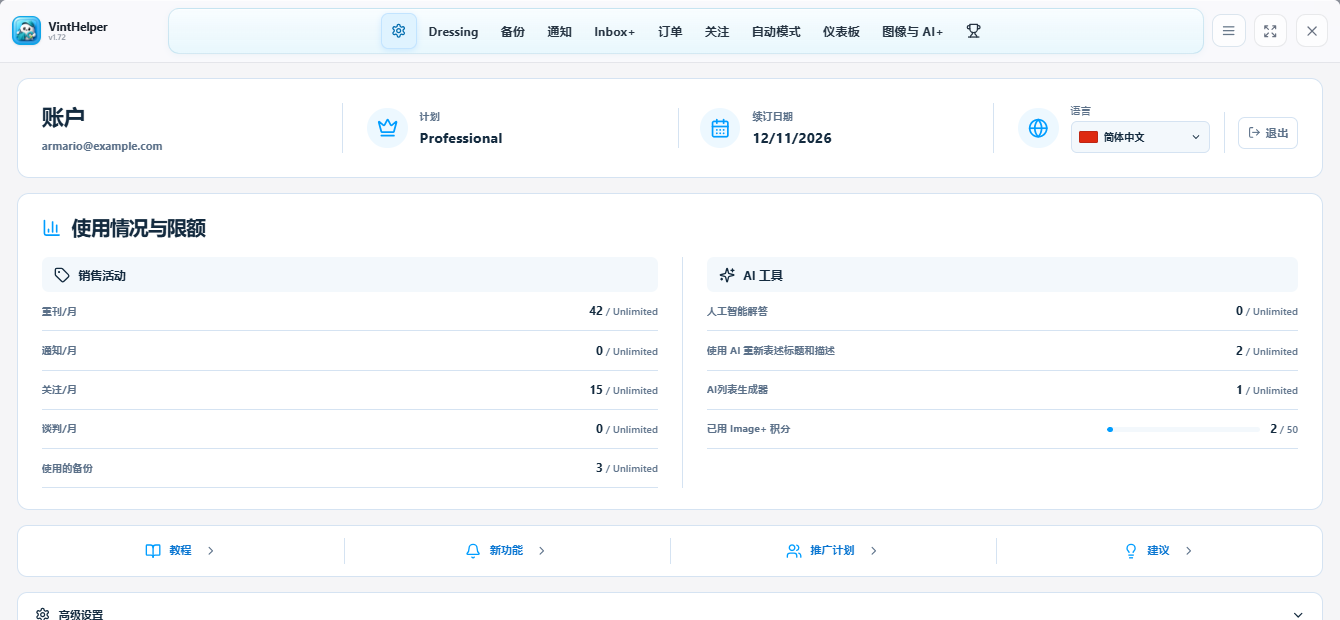Viewport: 1340px width, 620px height.
Task: Open the 新功能 link
Action: [x=506, y=551]
